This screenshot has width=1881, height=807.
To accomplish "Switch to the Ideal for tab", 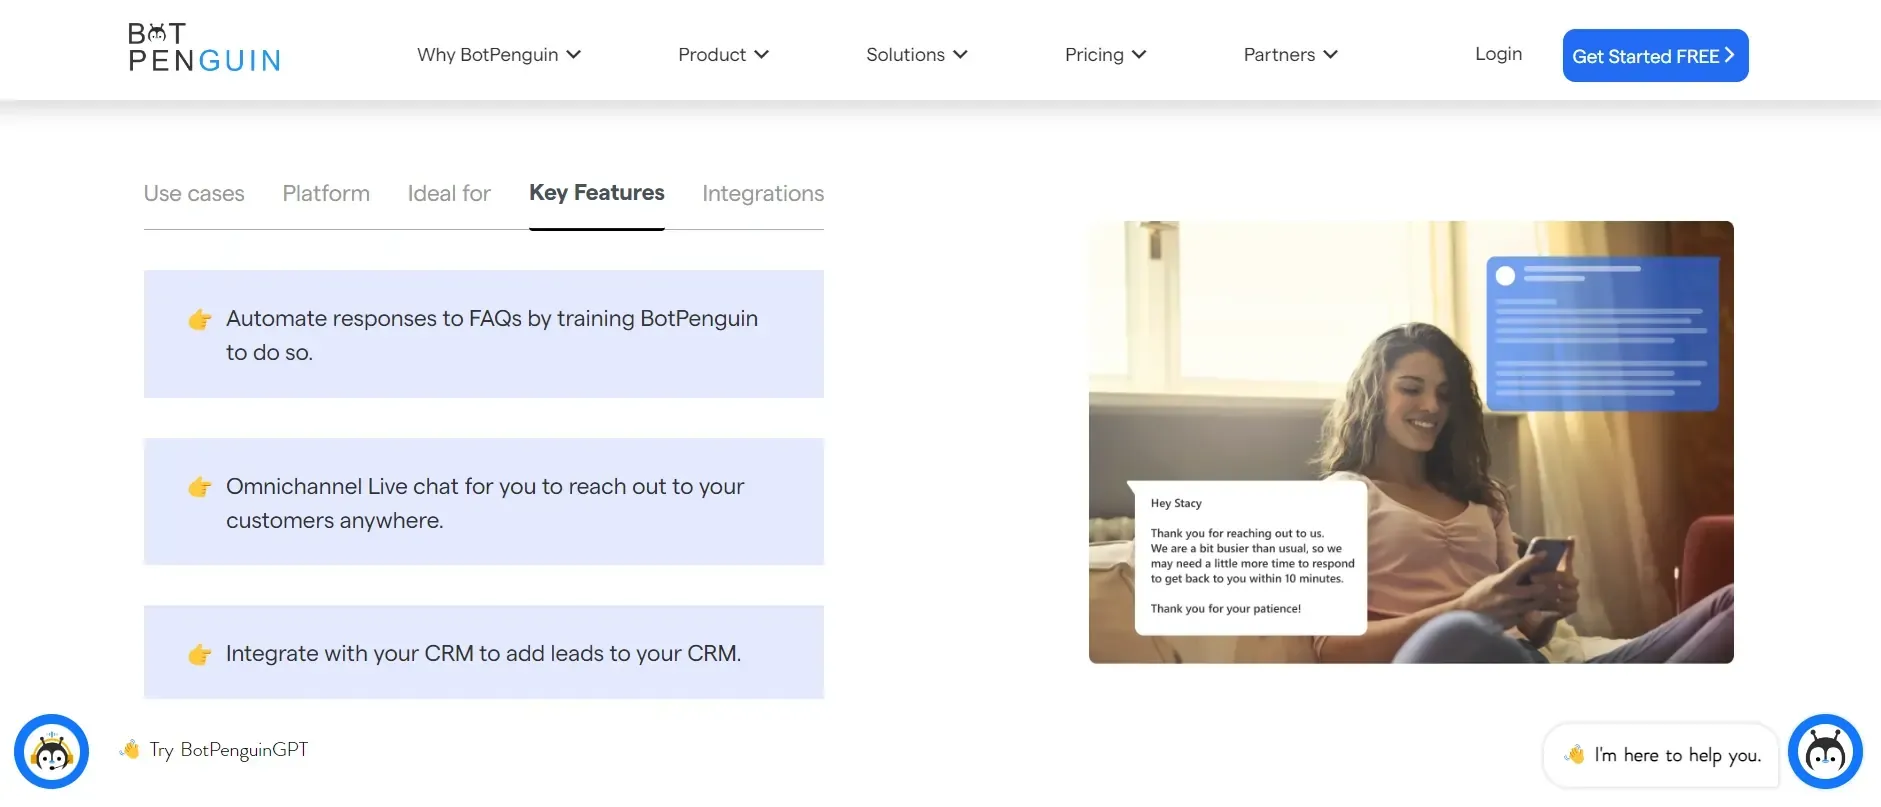I will (449, 194).
